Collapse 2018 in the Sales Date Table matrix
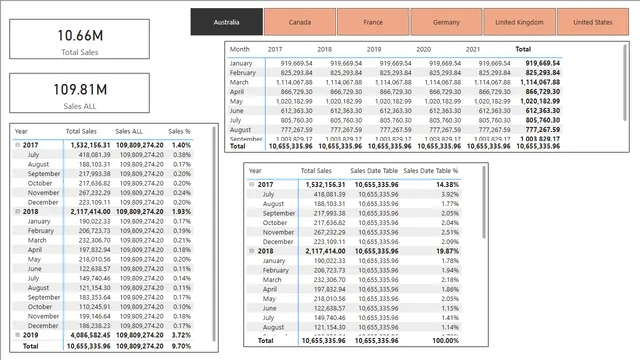Image resolution: width=640 pixels, height=360 pixels. tap(252, 251)
